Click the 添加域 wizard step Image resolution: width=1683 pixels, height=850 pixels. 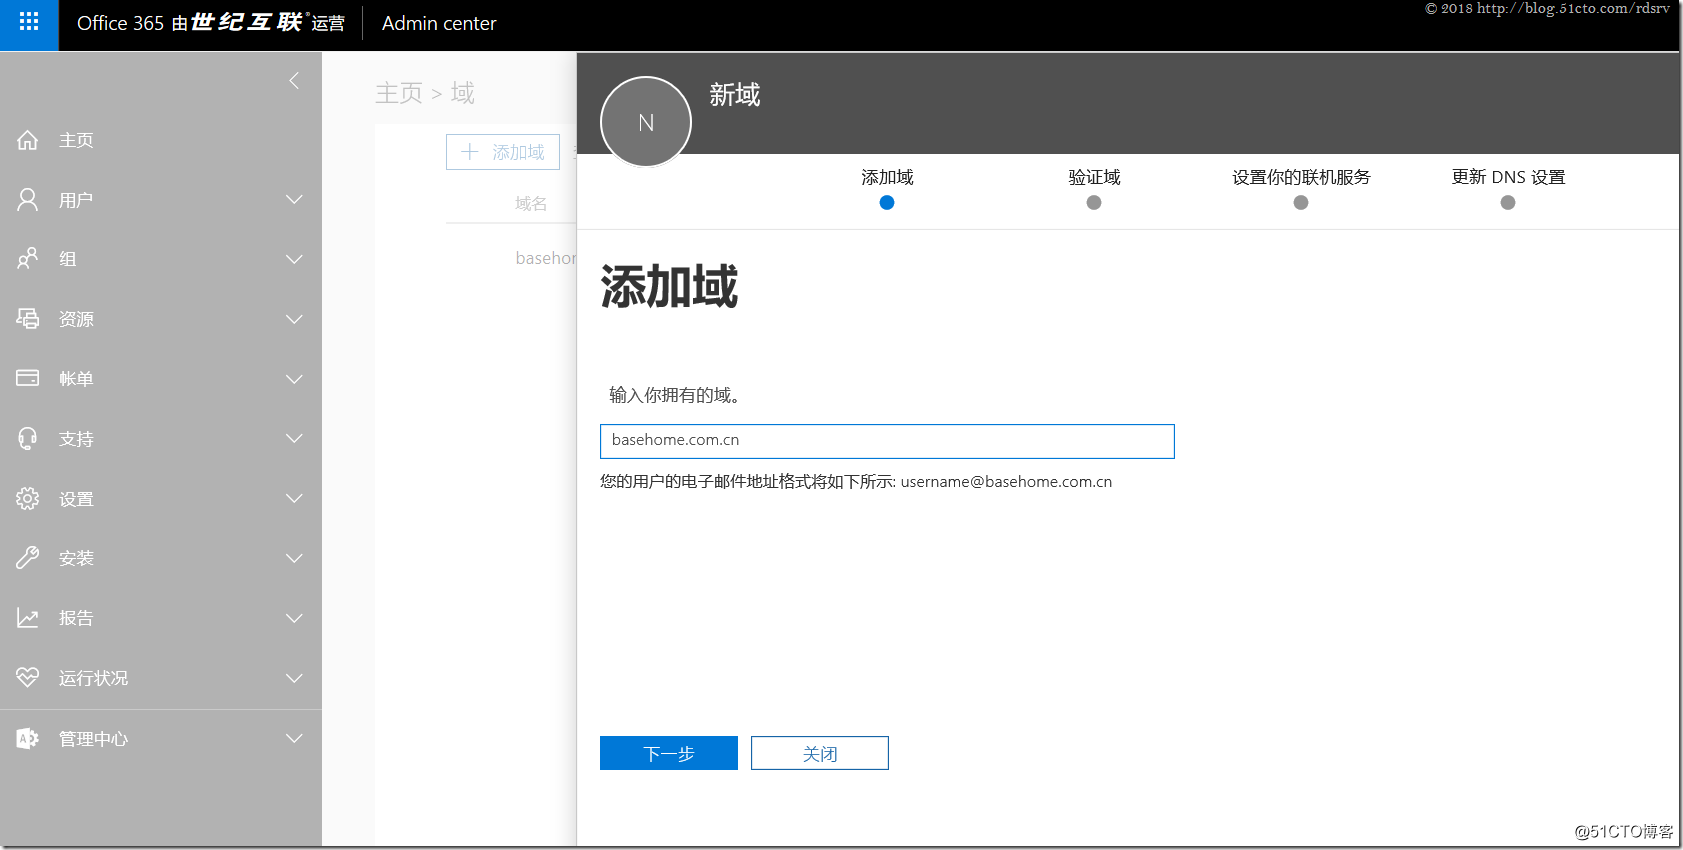click(x=887, y=187)
